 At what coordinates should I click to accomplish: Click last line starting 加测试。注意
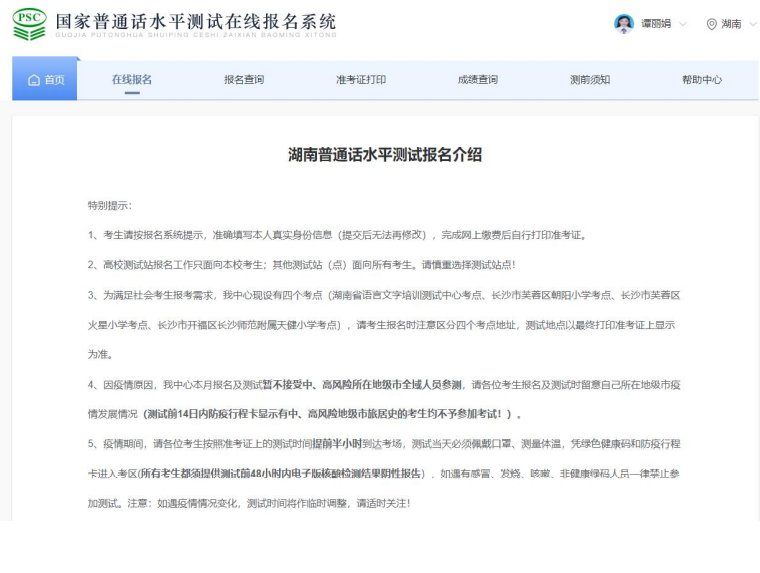click(x=249, y=503)
